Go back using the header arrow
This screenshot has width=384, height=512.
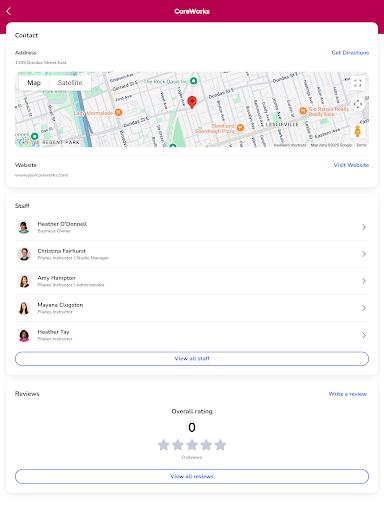(9, 11)
